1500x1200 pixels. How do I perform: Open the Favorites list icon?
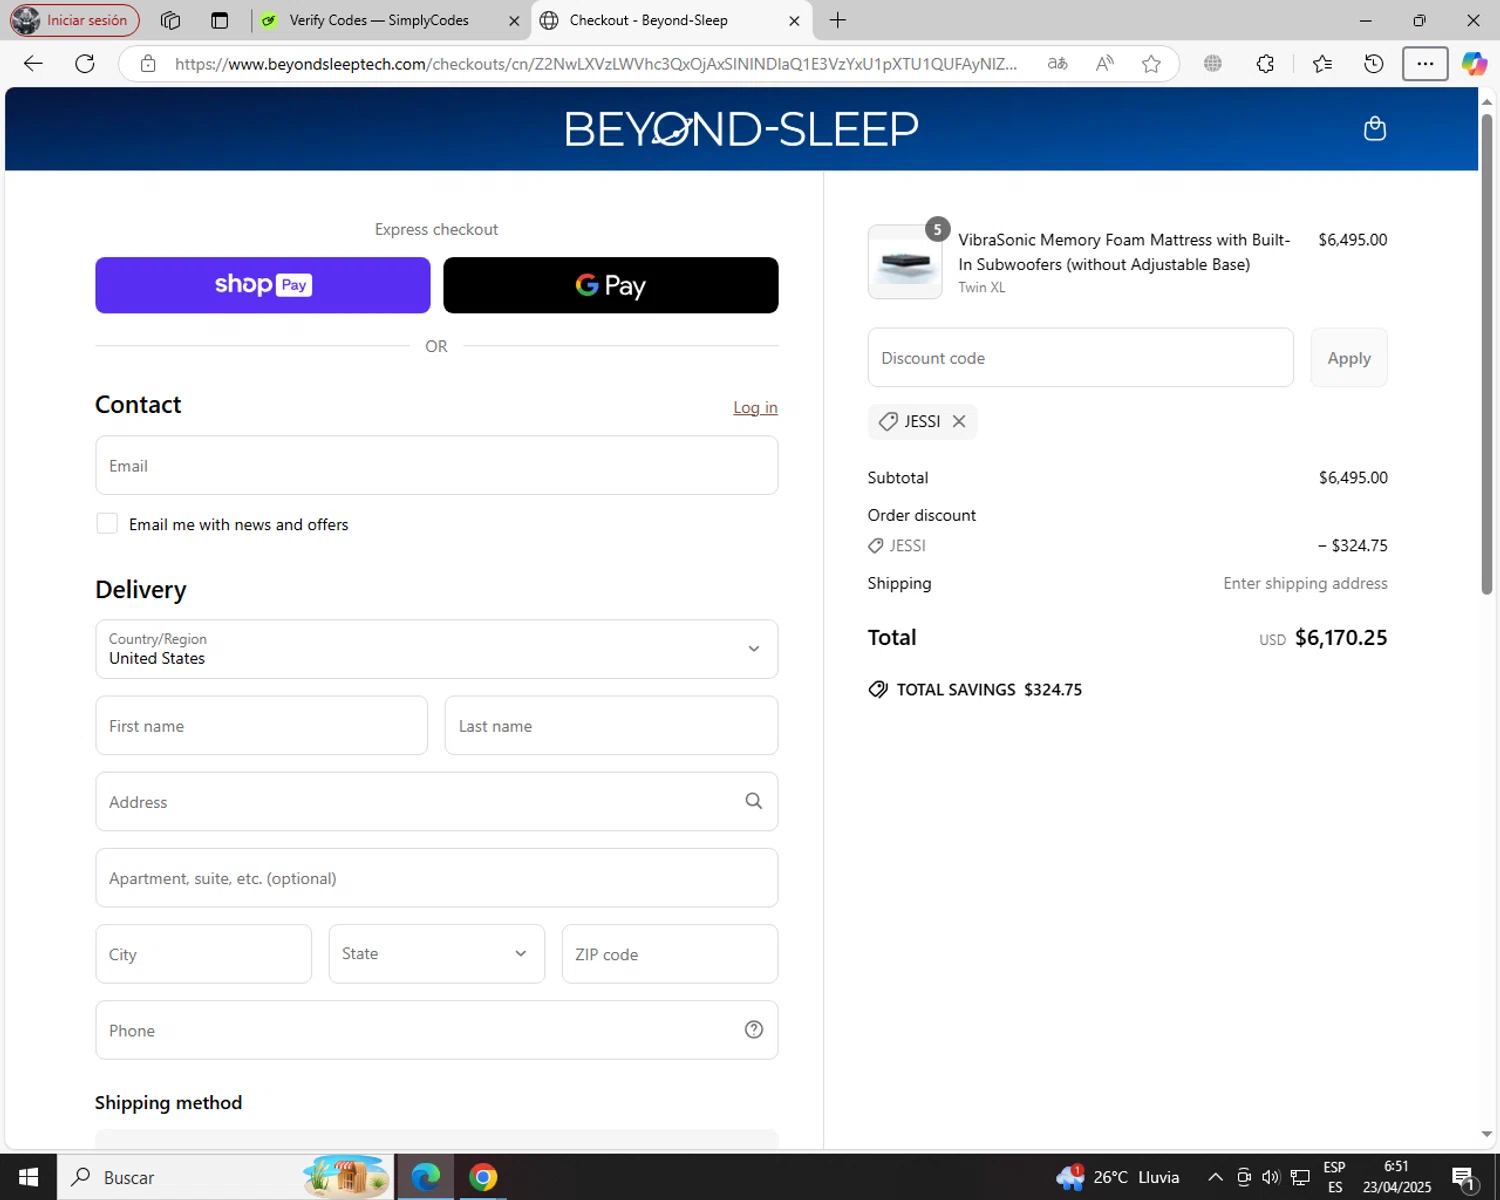click(1322, 64)
